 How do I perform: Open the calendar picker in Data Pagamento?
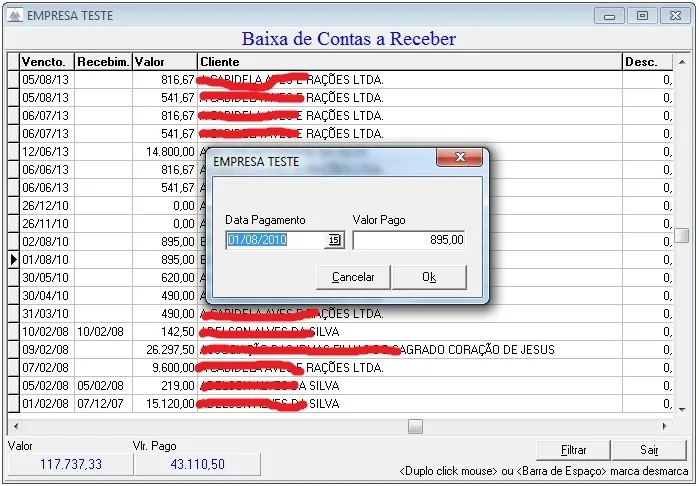[334, 240]
